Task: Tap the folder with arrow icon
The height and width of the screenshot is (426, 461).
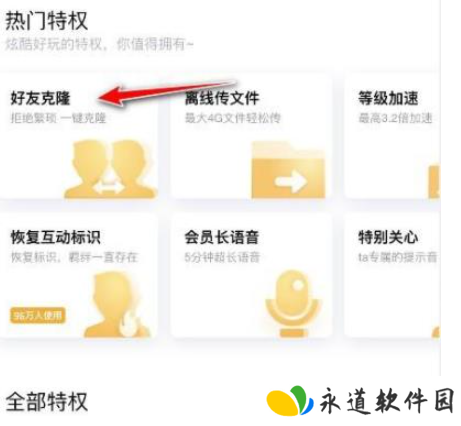Action: [x=288, y=170]
